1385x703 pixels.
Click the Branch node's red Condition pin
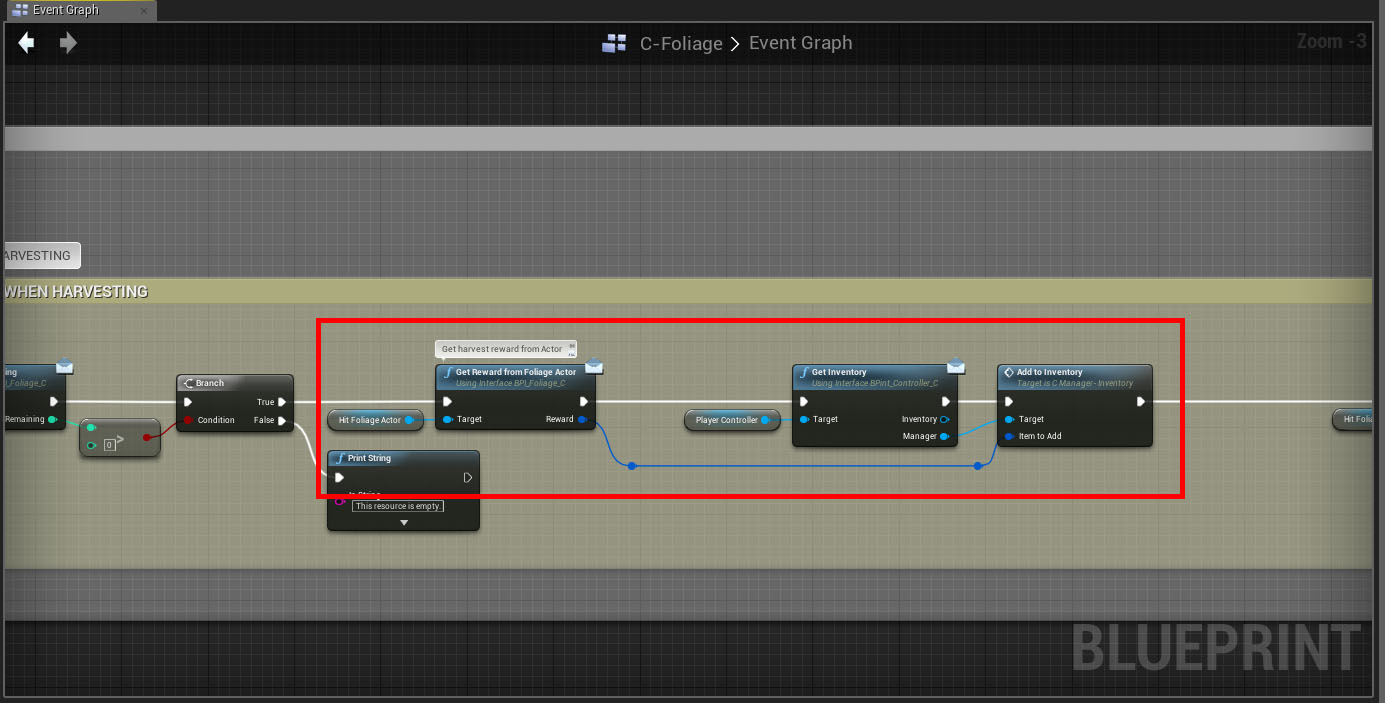[x=188, y=420]
